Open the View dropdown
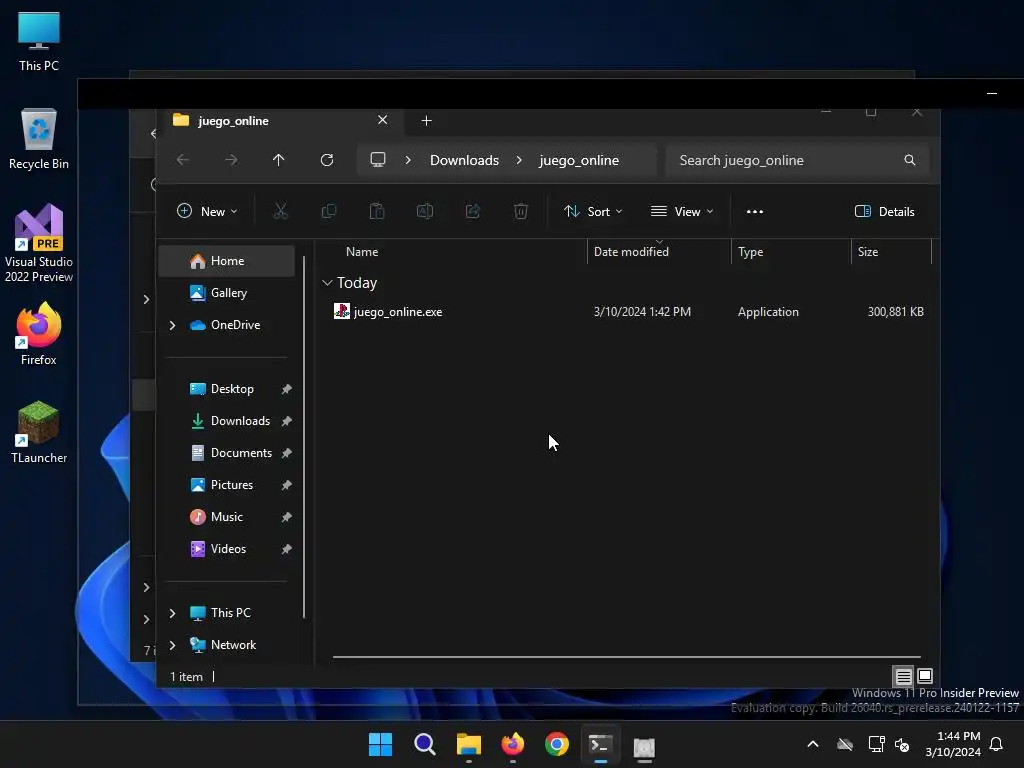The height and width of the screenshot is (768, 1024). pyautogui.click(x=682, y=212)
